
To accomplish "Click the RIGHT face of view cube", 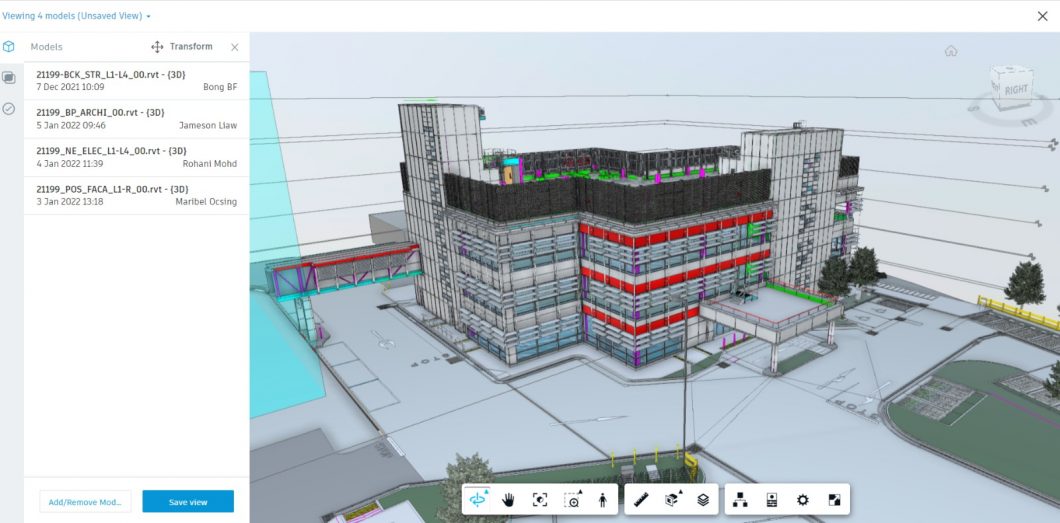I will pyautogui.click(x=1016, y=89).
